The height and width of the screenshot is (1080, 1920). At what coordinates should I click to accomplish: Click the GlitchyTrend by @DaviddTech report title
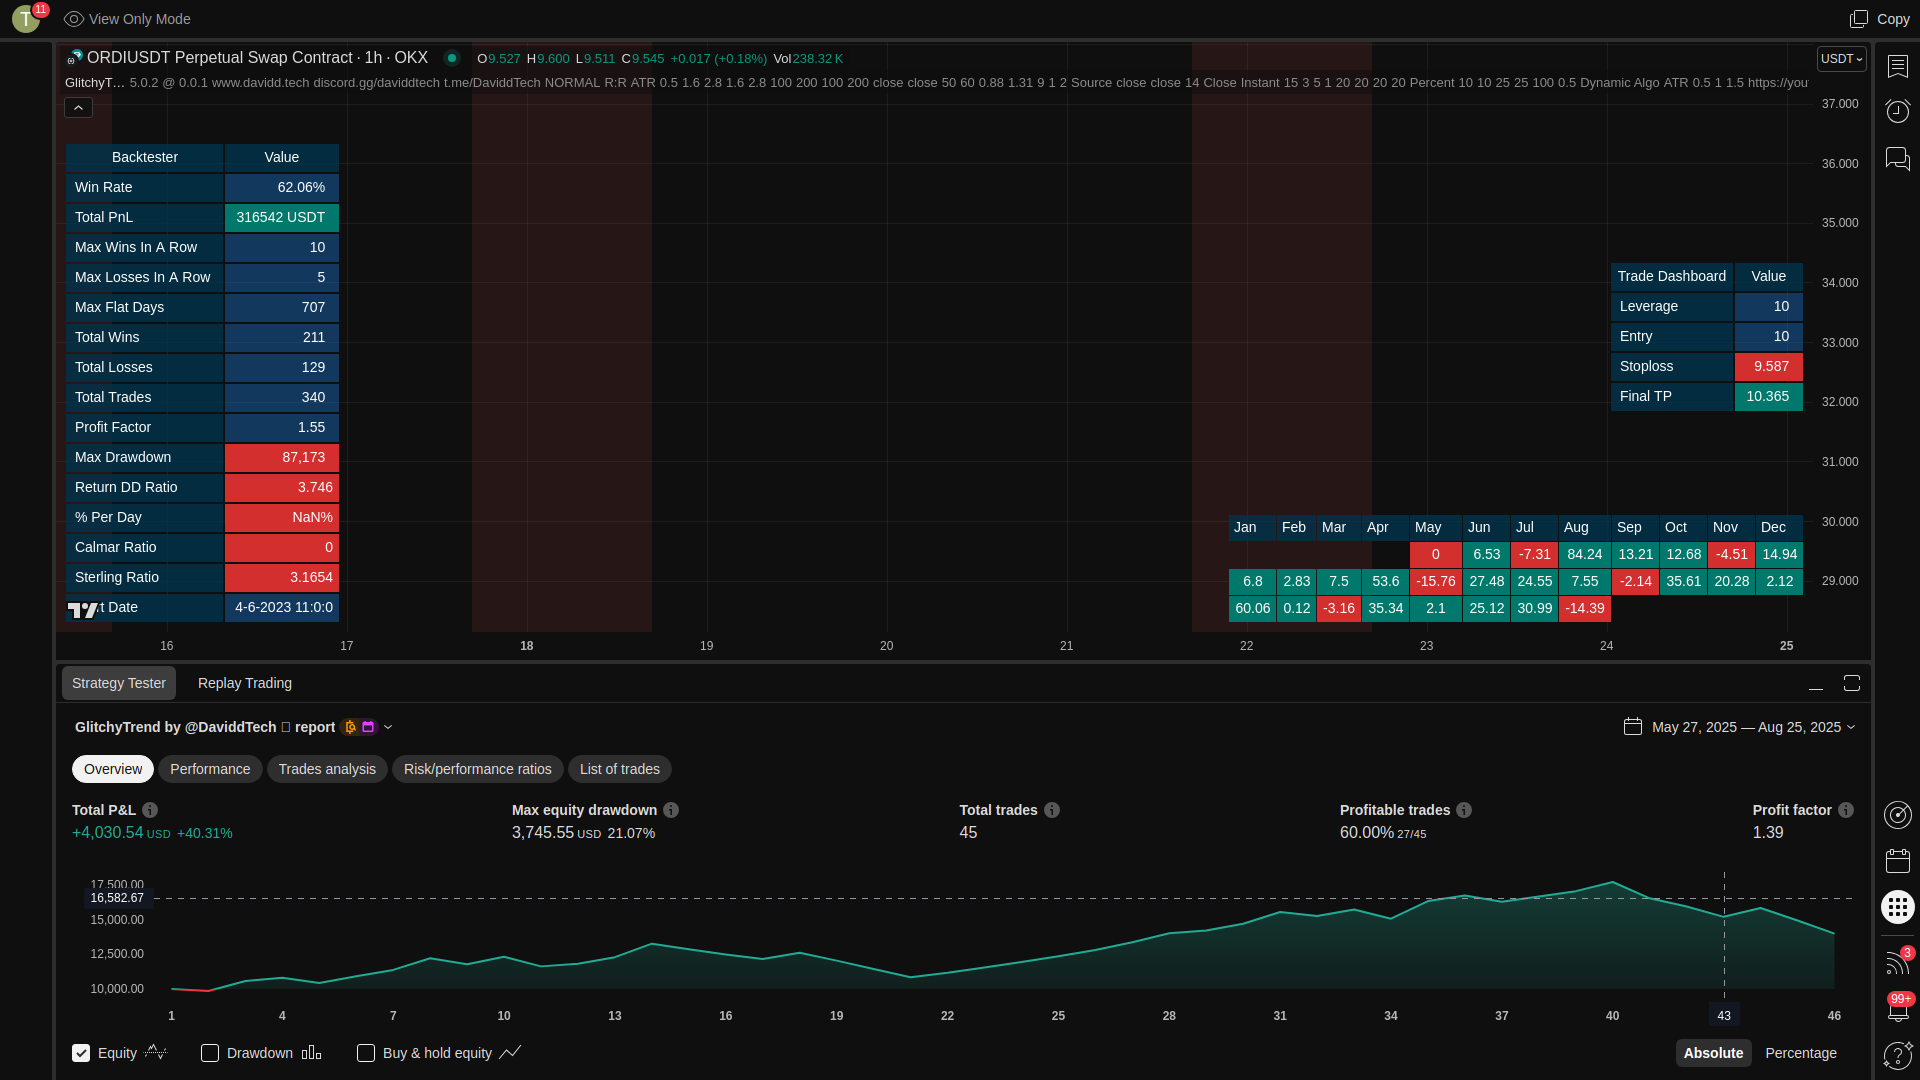click(x=205, y=727)
